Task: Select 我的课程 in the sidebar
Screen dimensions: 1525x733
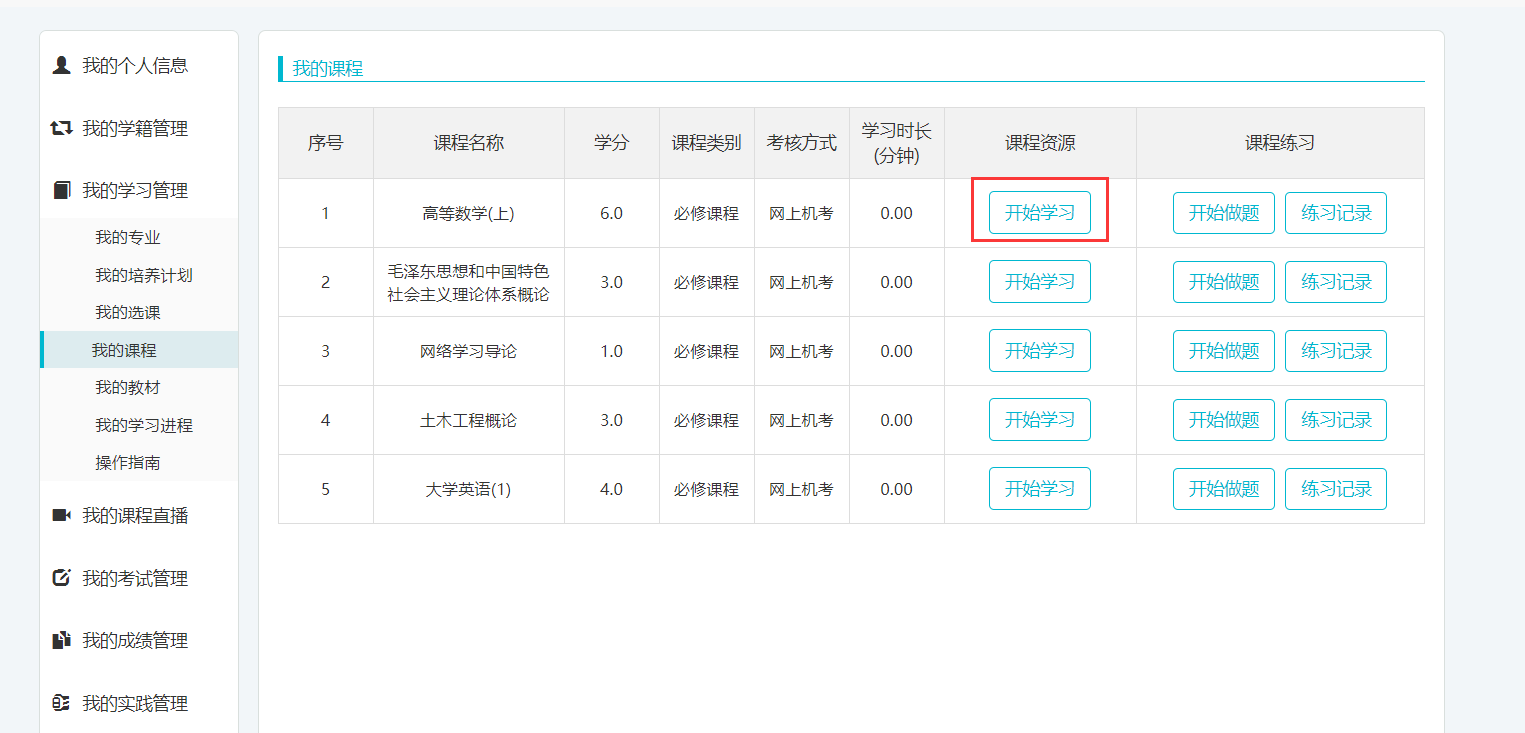Action: coord(139,350)
